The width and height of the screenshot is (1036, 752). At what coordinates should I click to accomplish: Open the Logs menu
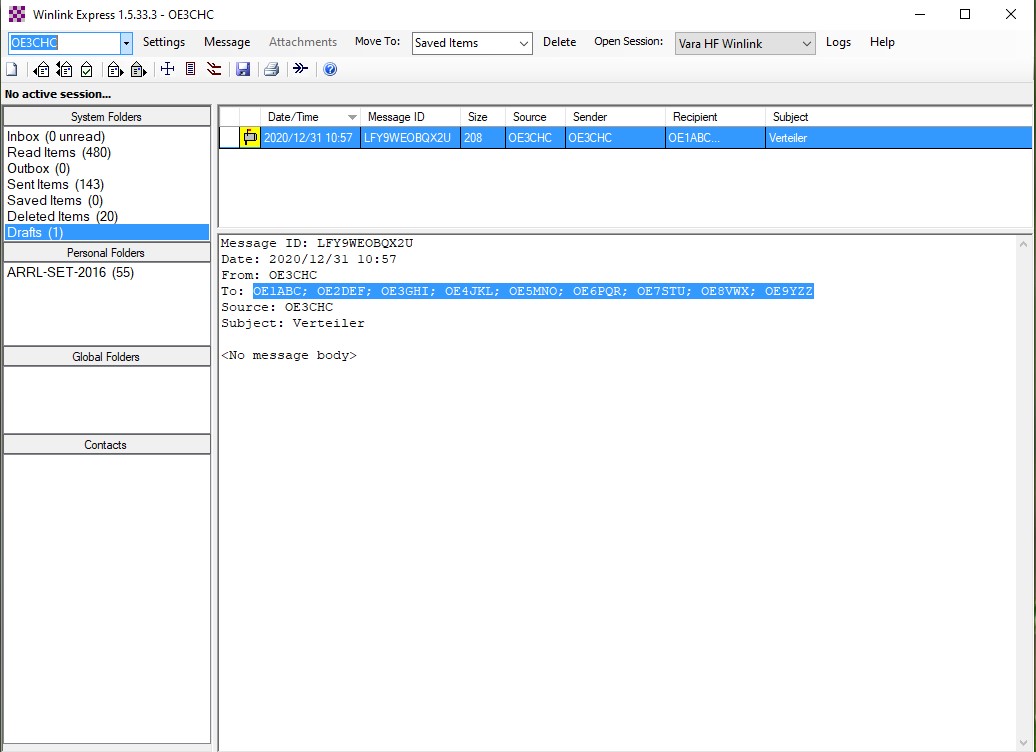click(x=838, y=42)
